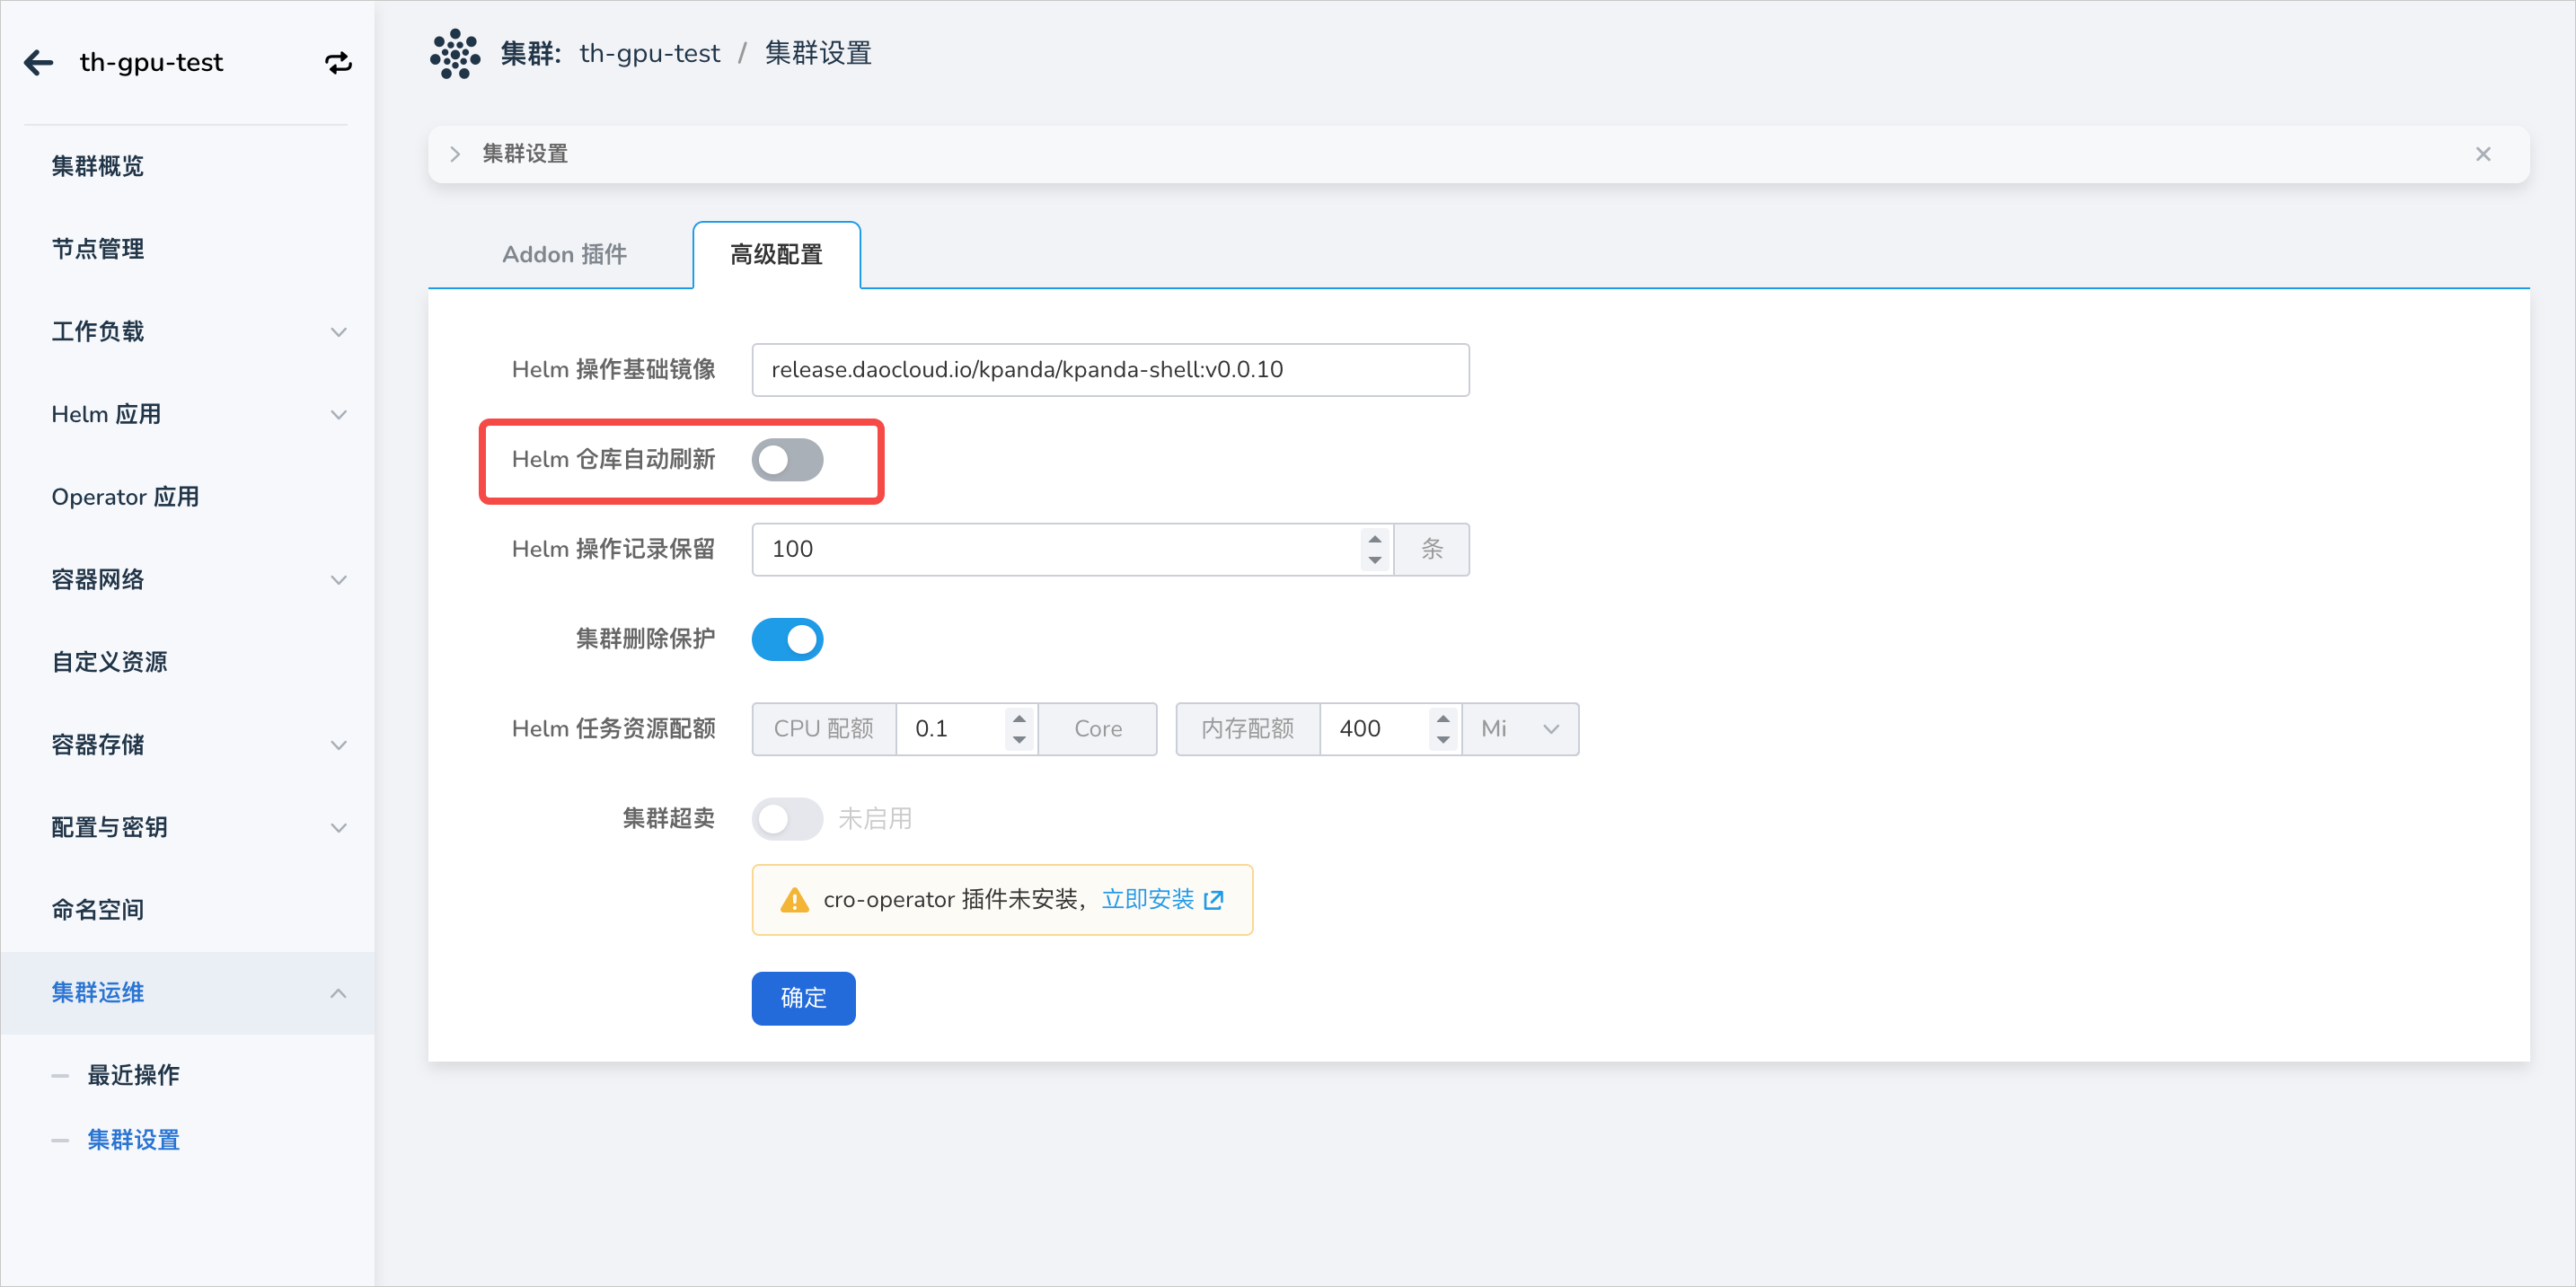Viewport: 2576px width, 1287px height.
Task: Toggle Helm 仓库自动刷新 switch
Action: click(x=787, y=460)
